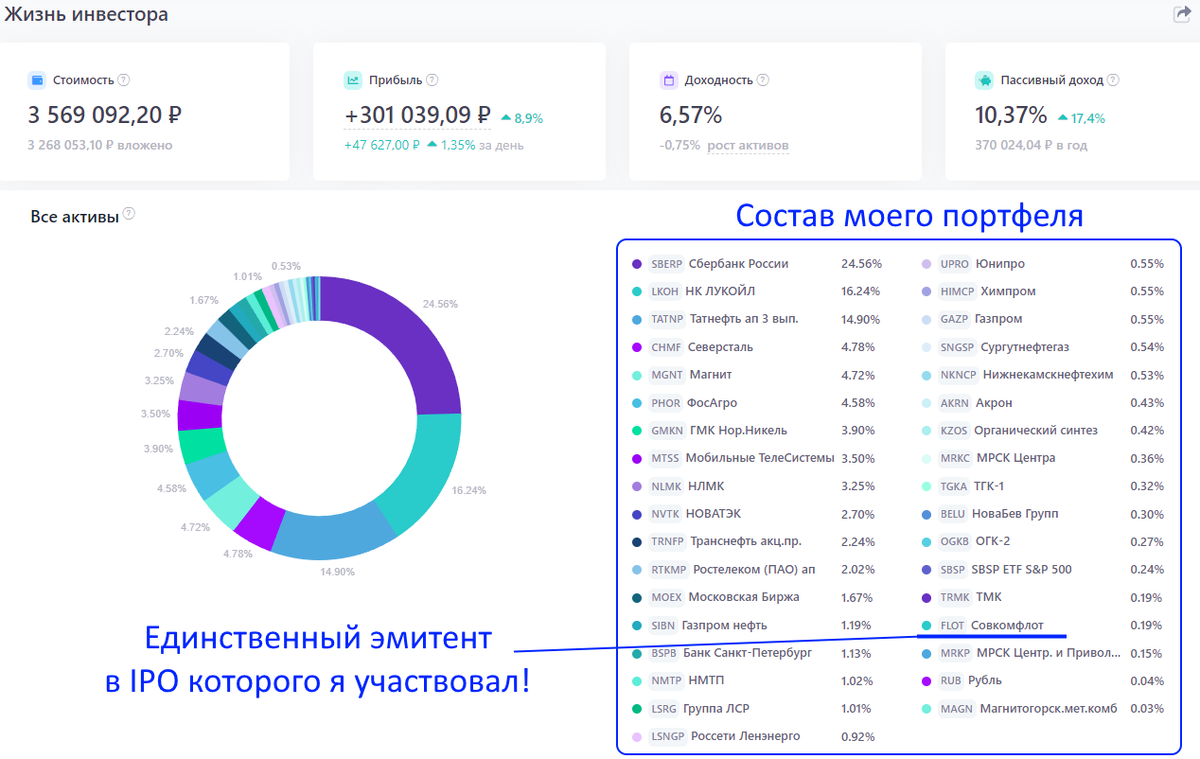
Task: Click the underlined 'рост активов' link
Action: point(748,145)
